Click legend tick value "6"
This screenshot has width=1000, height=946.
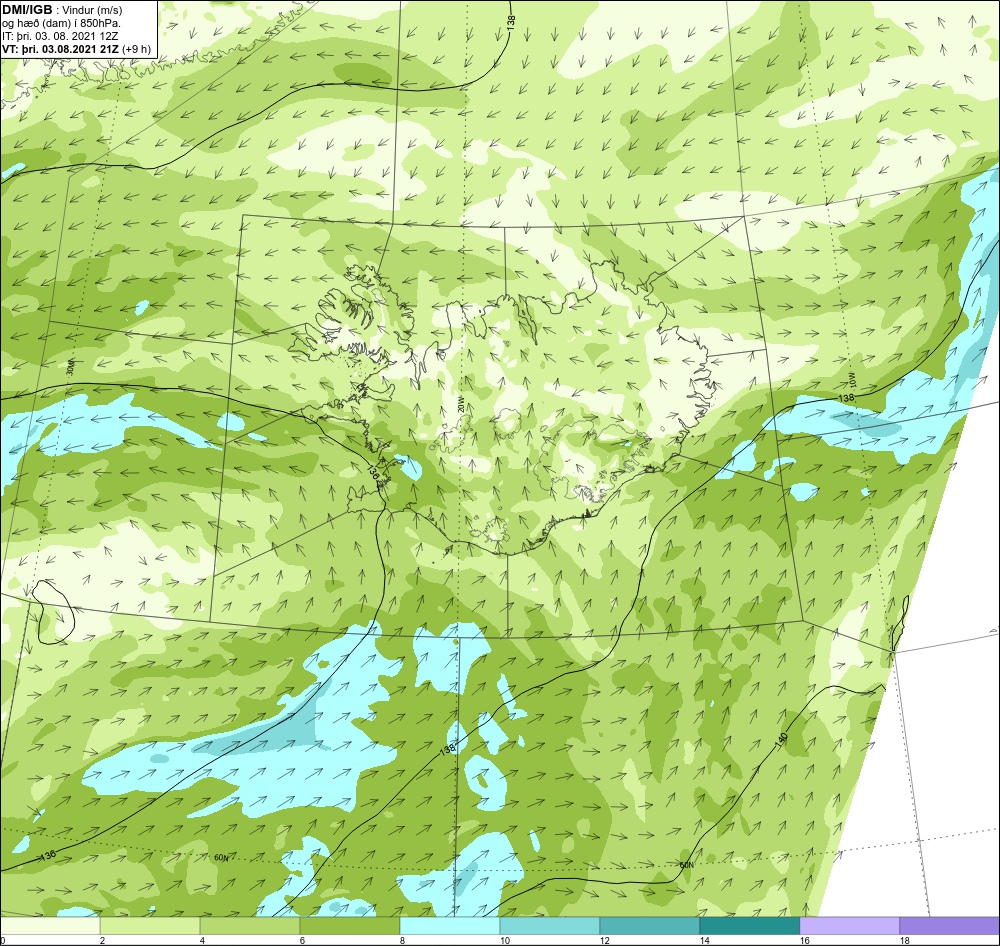(x=302, y=940)
